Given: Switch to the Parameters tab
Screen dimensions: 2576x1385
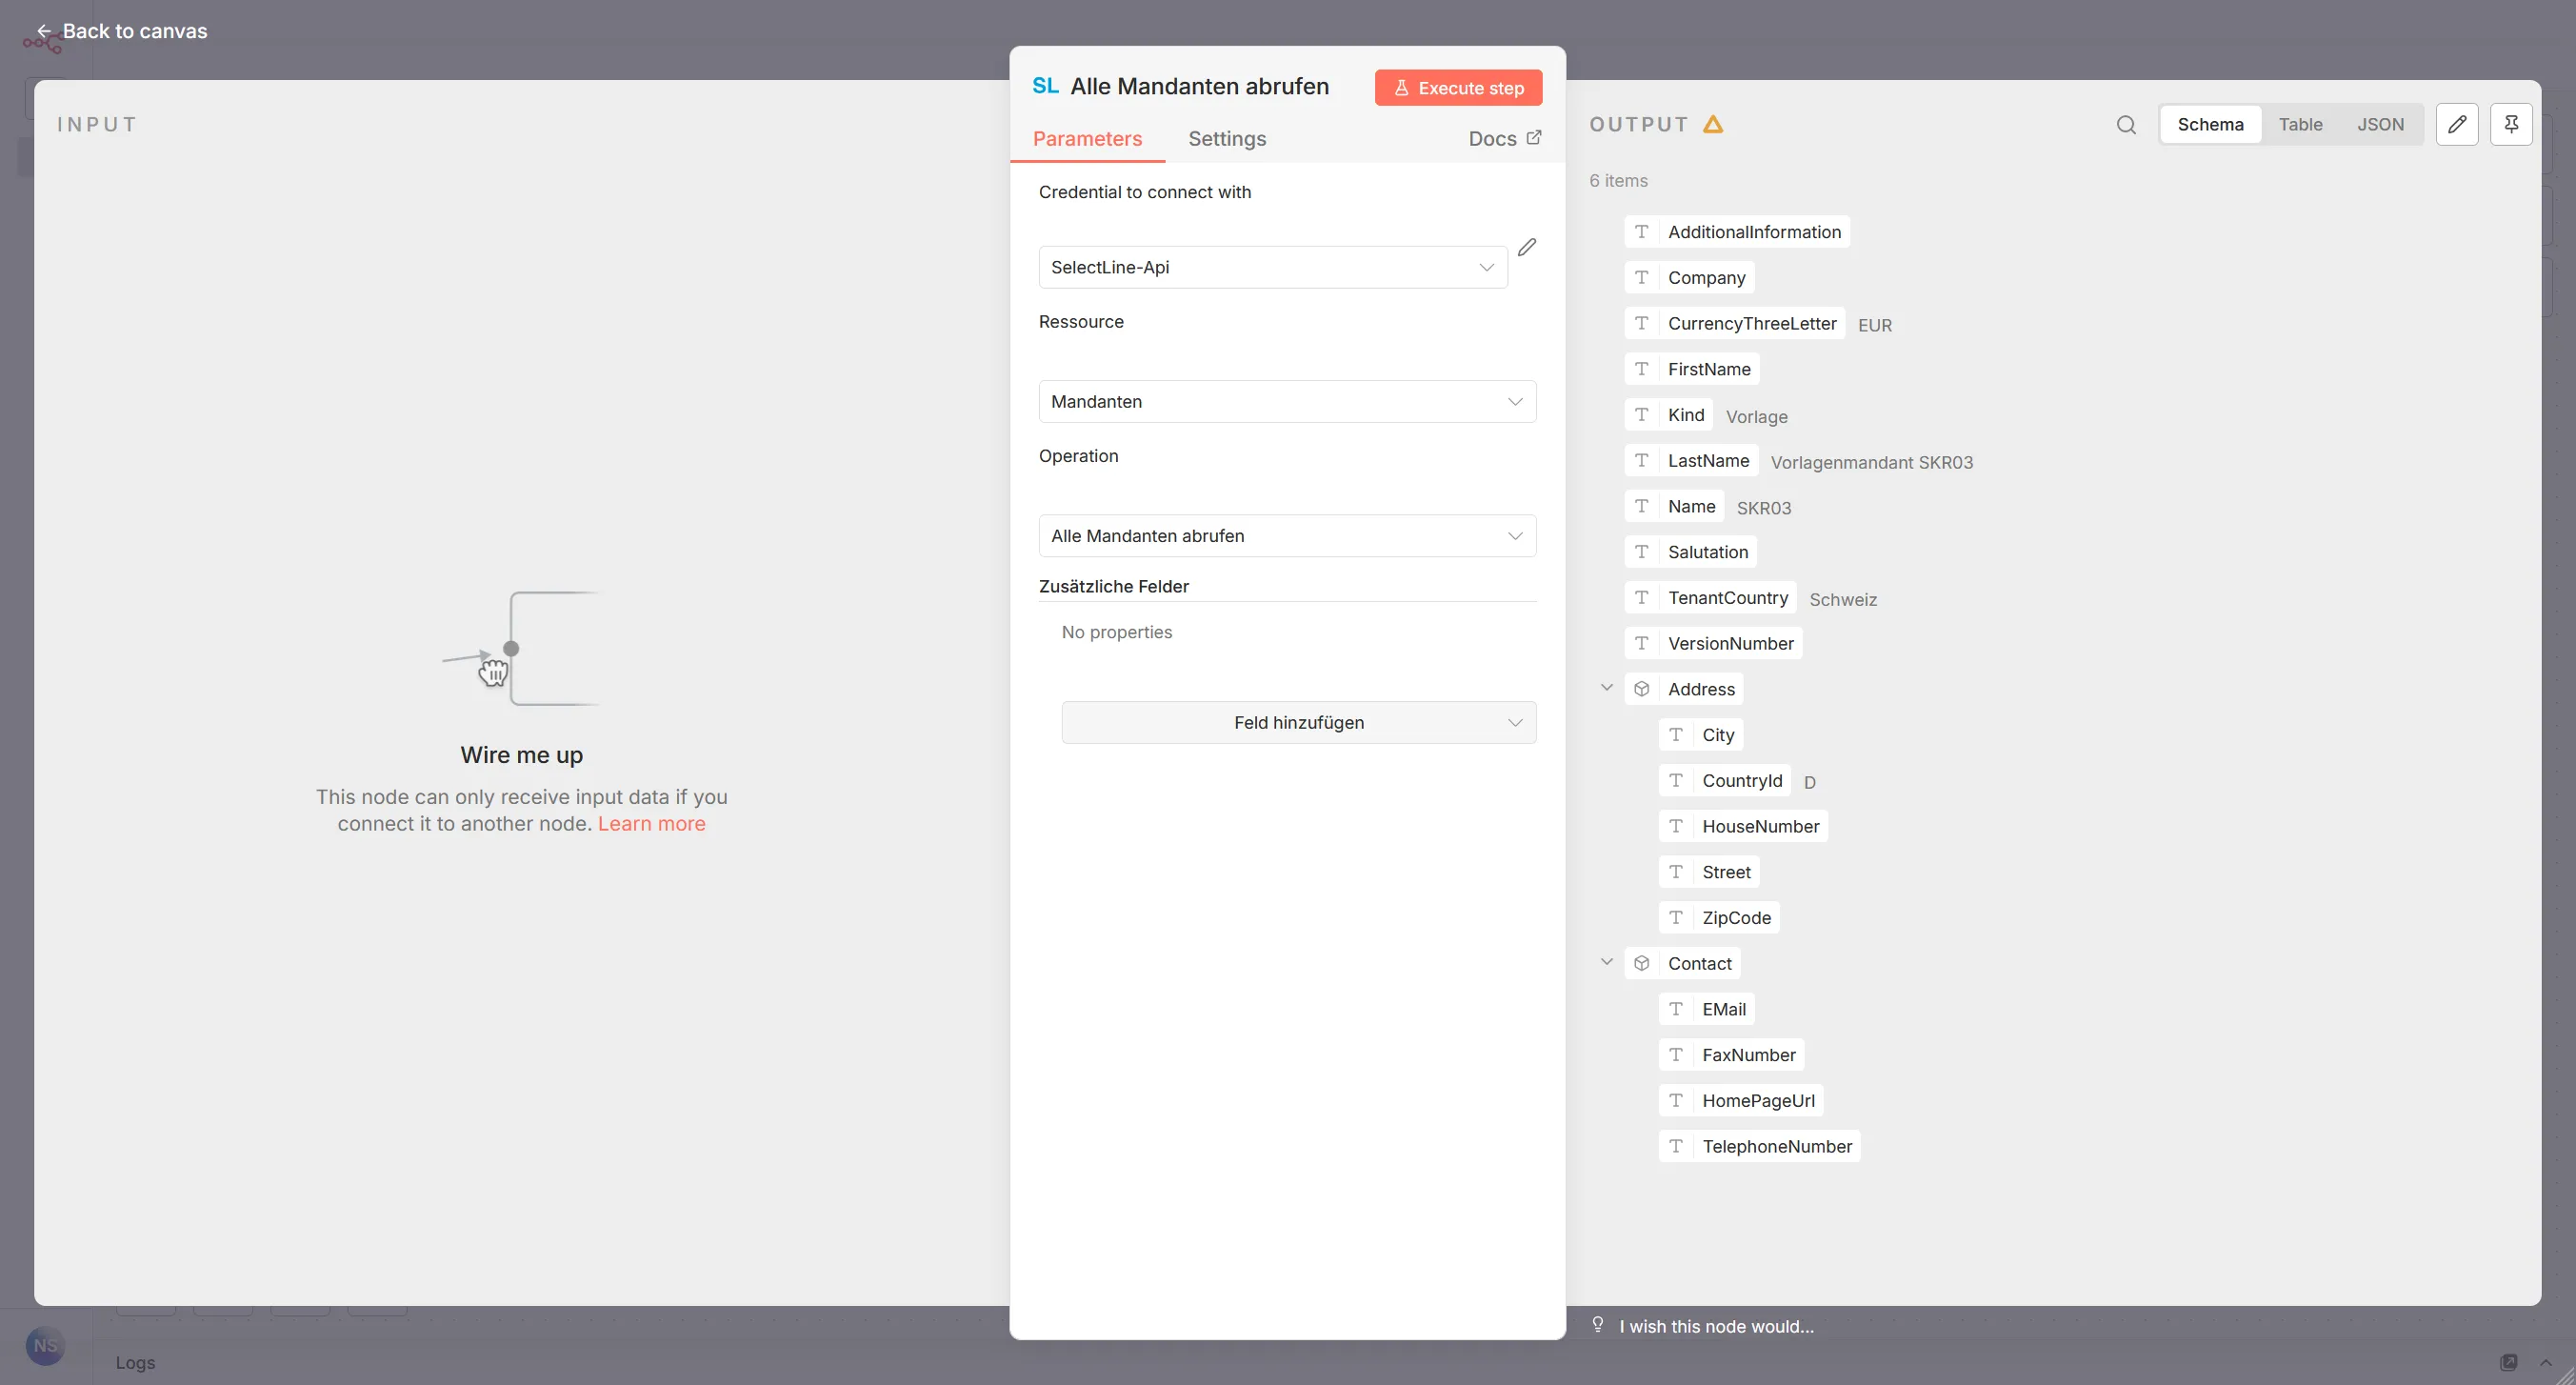Looking at the screenshot, I should 1087,139.
